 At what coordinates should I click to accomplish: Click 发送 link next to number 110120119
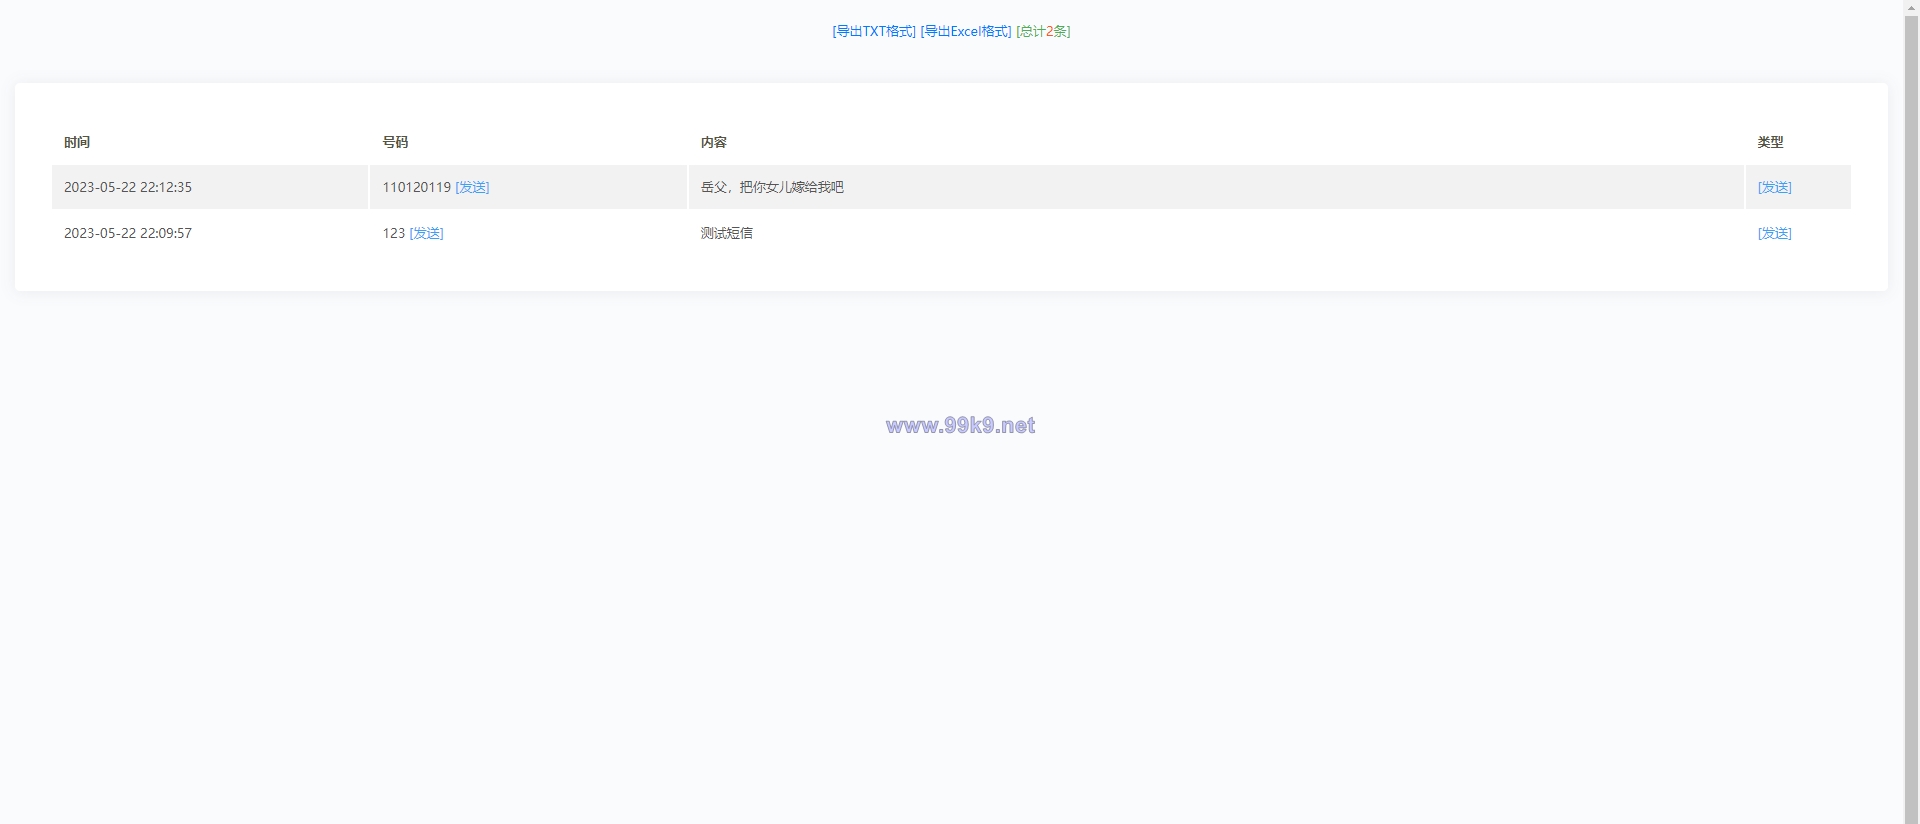pos(472,187)
